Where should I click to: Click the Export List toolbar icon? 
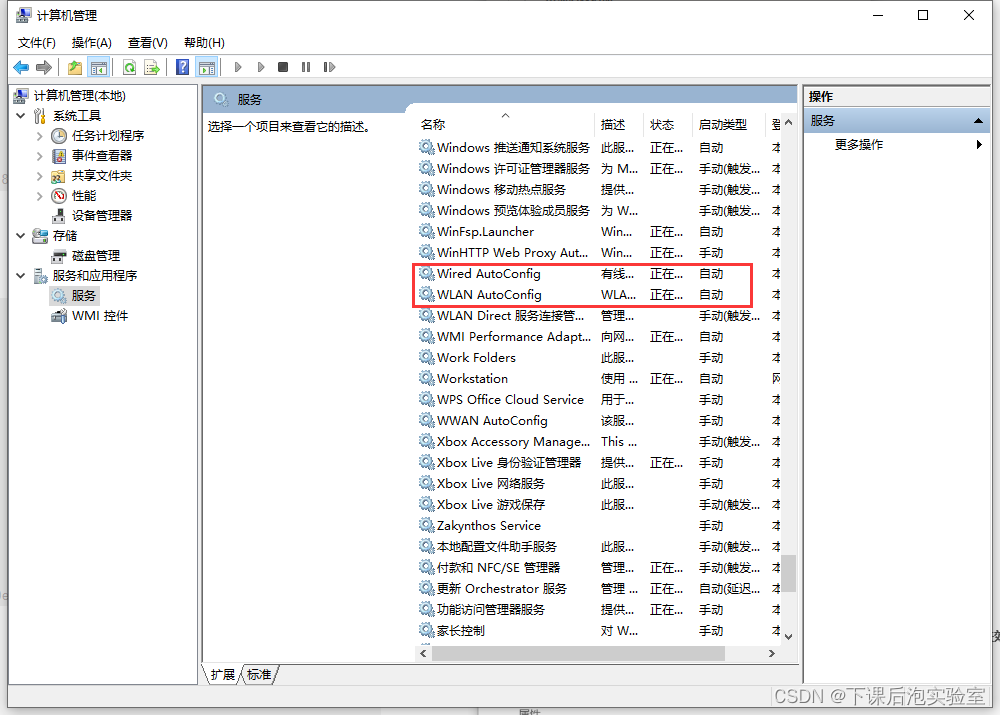click(152, 67)
